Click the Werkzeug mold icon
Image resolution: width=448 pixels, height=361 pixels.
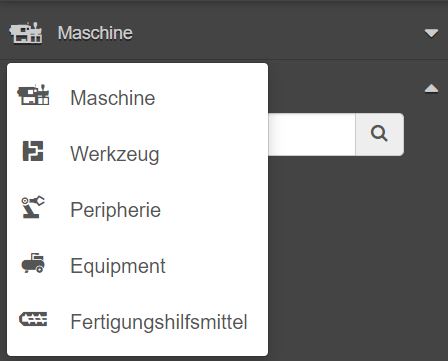33,151
